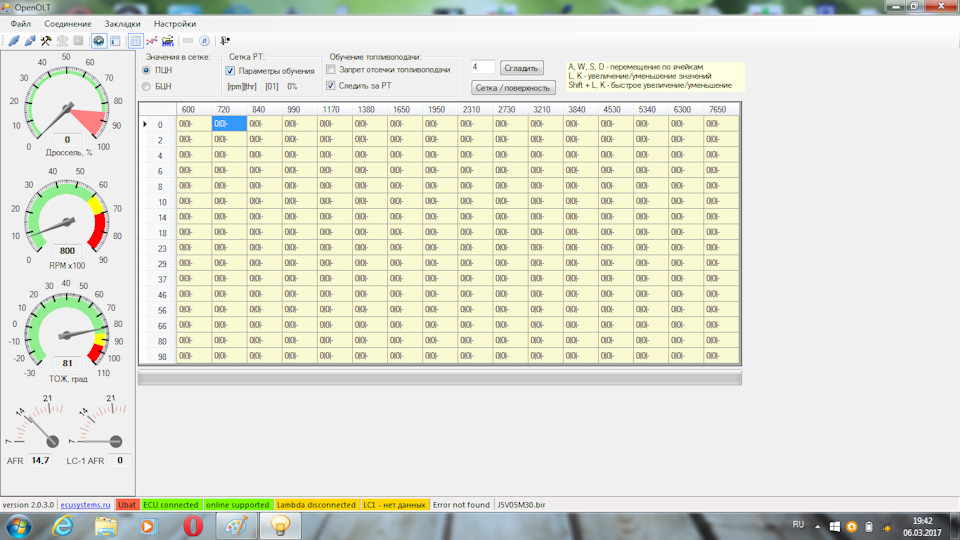The height and width of the screenshot is (540, 960).
Task: Click the RPM gauge value box showing 800
Action: 67,250
